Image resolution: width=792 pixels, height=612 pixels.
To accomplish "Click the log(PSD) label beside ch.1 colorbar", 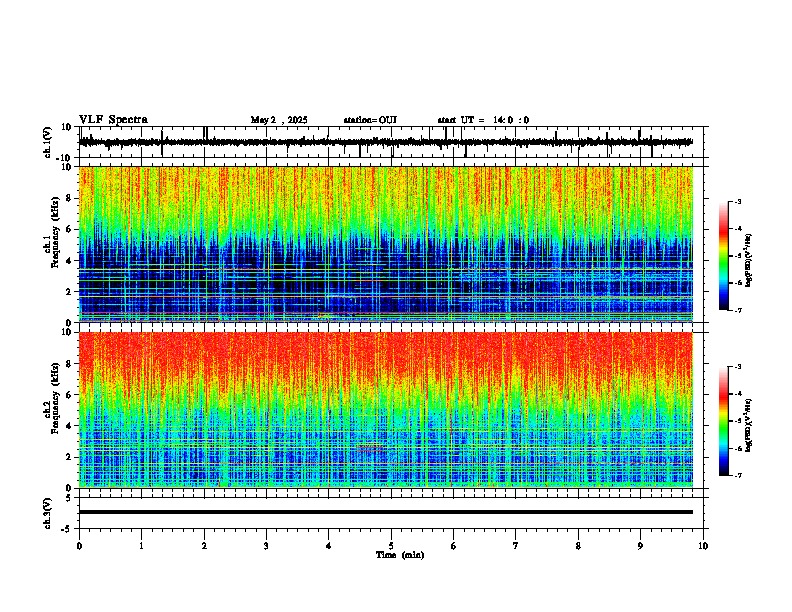I will point(749,261).
